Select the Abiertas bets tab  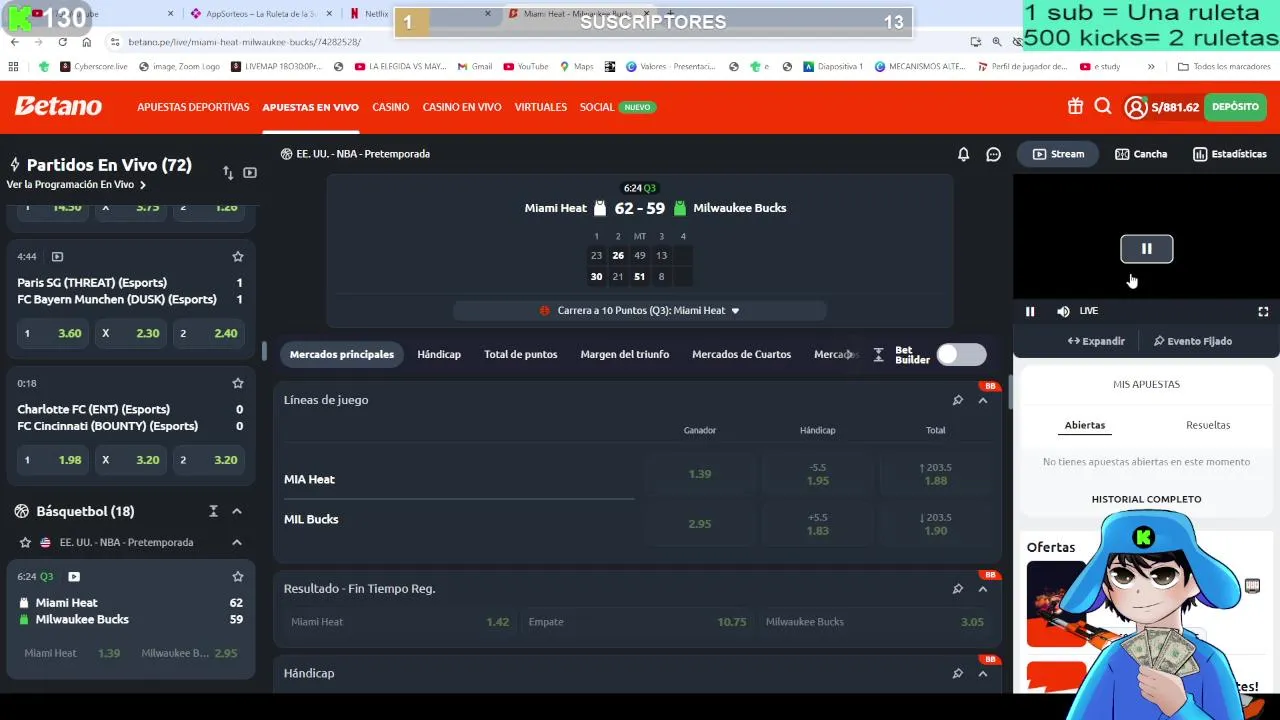click(x=1085, y=425)
